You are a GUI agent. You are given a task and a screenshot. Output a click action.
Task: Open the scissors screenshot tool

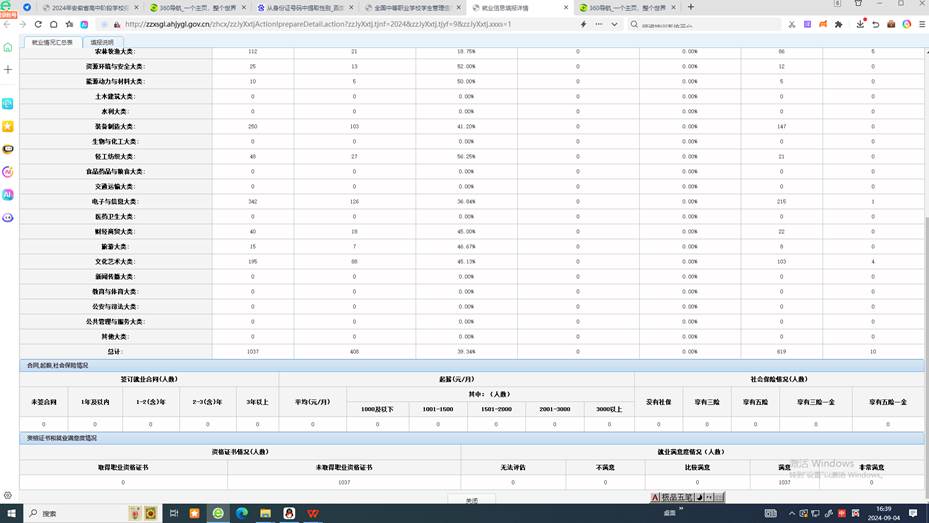(792, 24)
